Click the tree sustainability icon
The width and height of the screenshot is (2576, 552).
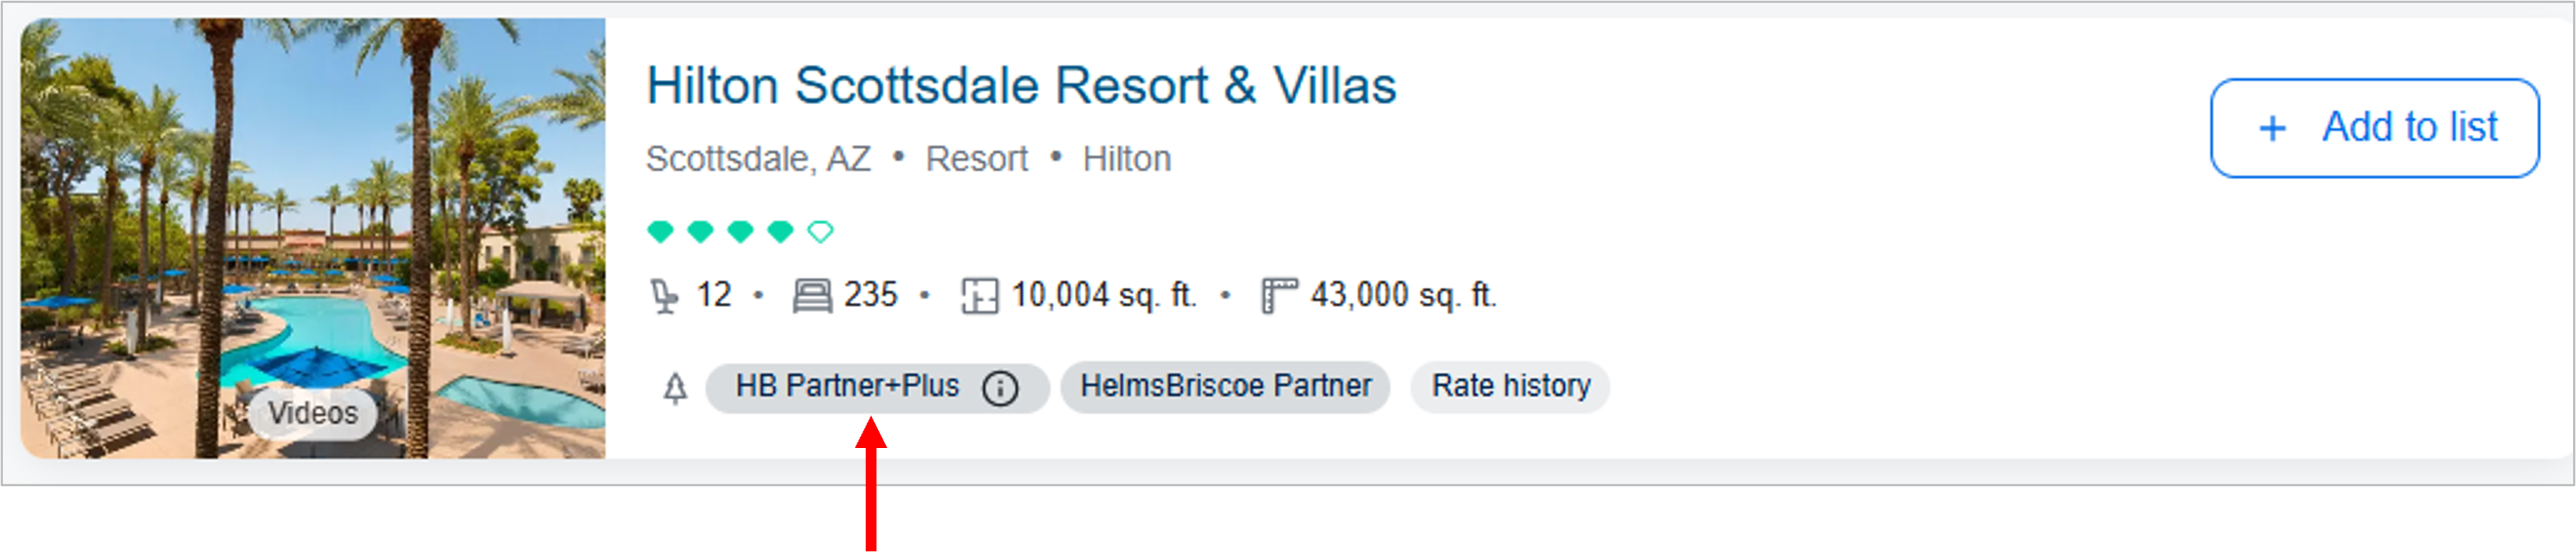tap(676, 387)
